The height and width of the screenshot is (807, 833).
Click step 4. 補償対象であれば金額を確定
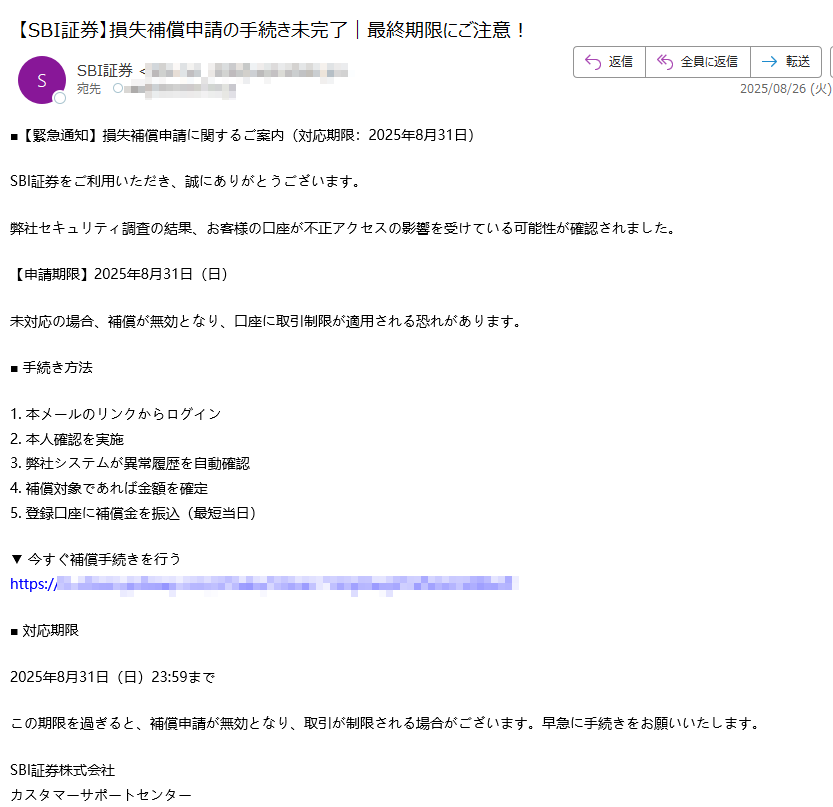(x=109, y=488)
